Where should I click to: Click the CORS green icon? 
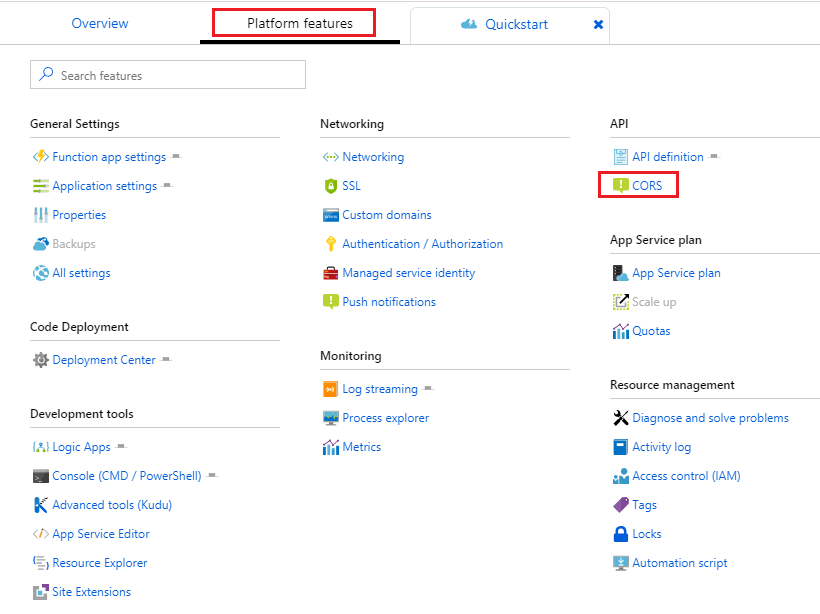click(620, 186)
